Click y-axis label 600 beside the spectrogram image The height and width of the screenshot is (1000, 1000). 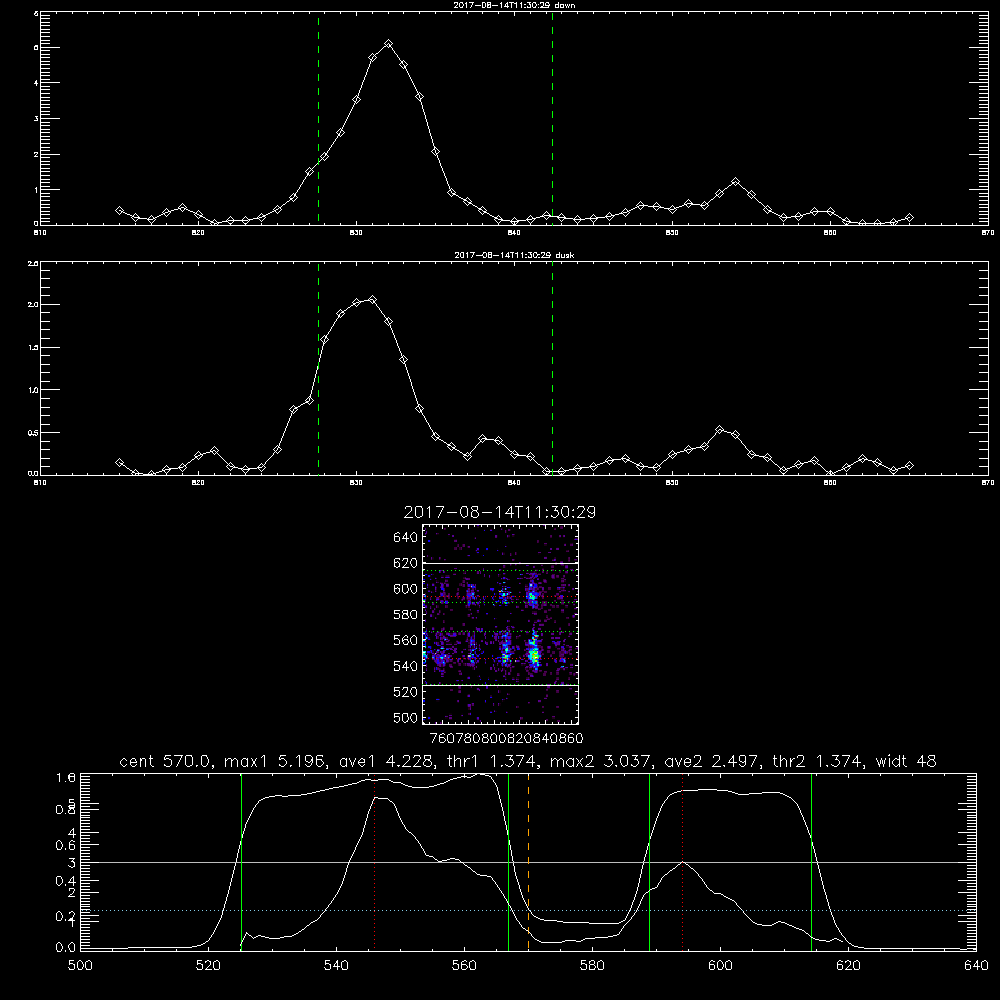click(406, 589)
